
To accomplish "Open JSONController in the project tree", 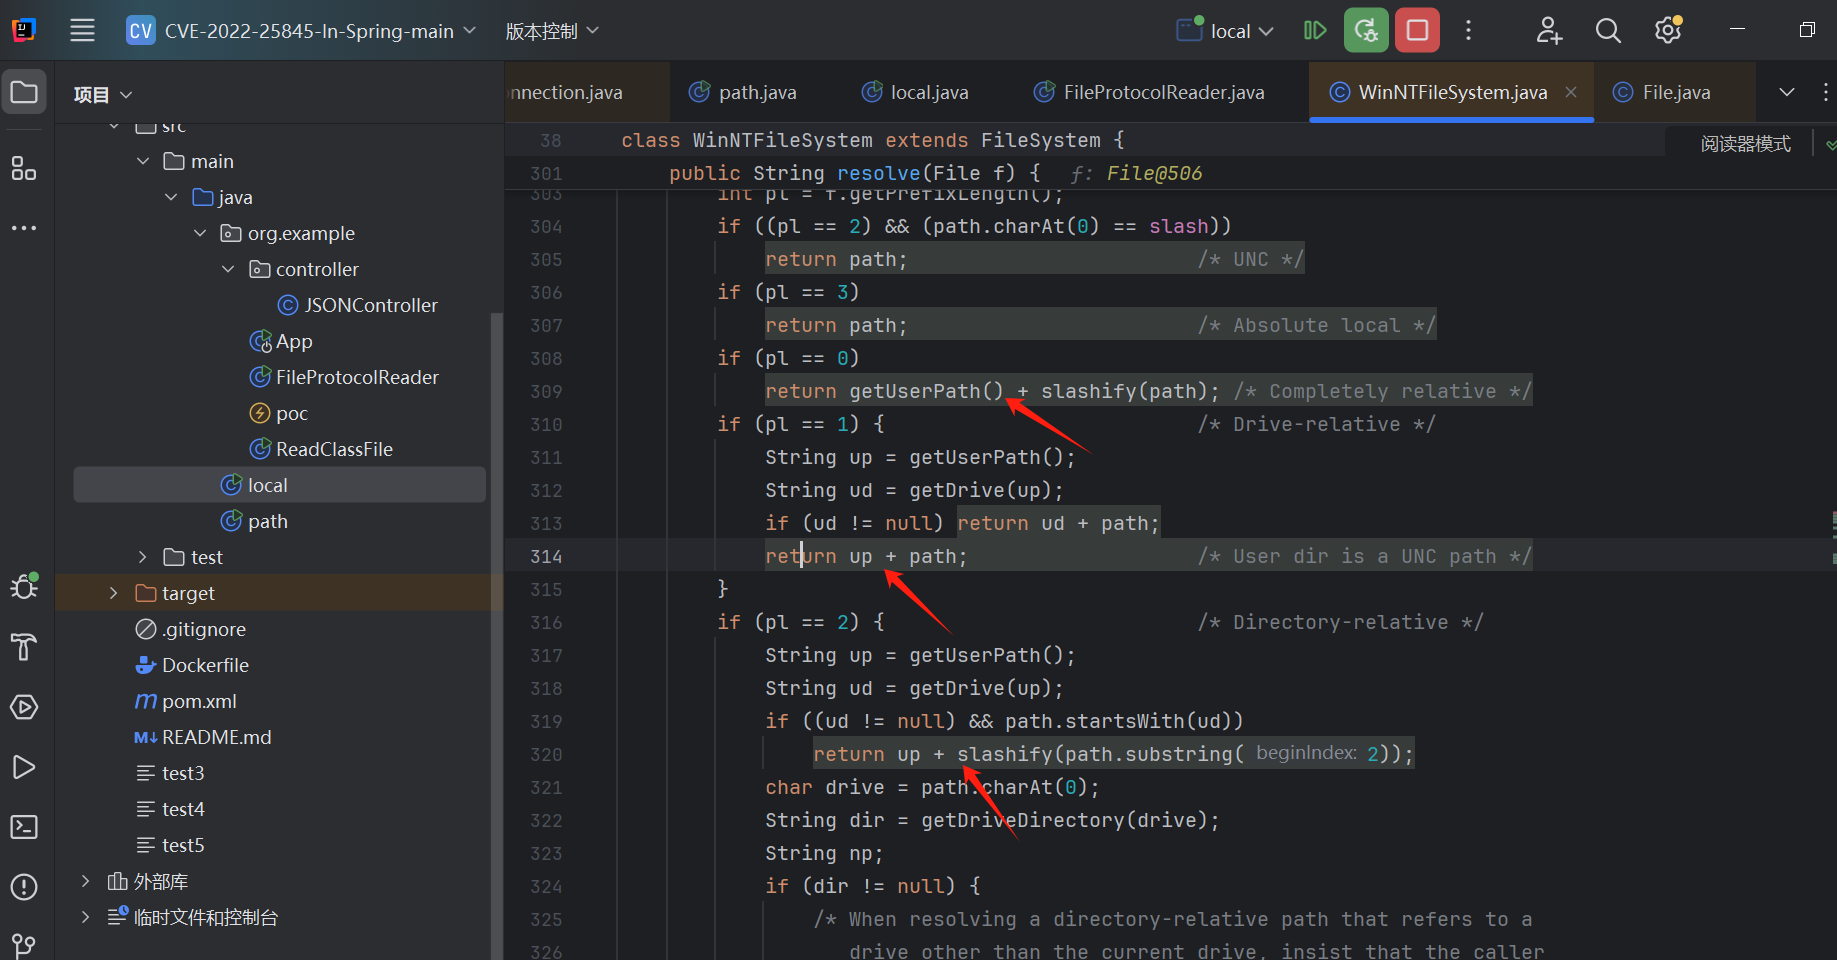I will coord(358,305).
